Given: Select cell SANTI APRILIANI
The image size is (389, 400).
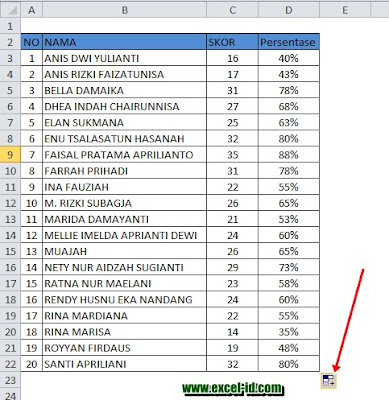Looking at the screenshot, I should pyautogui.click(x=124, y=364).
